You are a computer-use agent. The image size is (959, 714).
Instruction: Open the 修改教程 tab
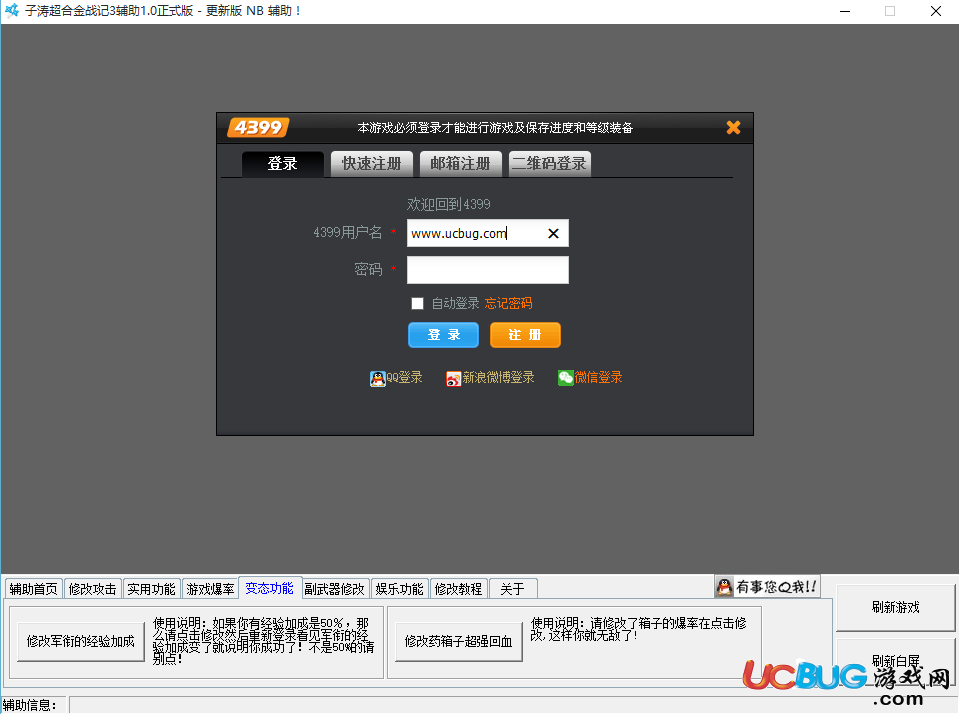(x=459, y=589)
